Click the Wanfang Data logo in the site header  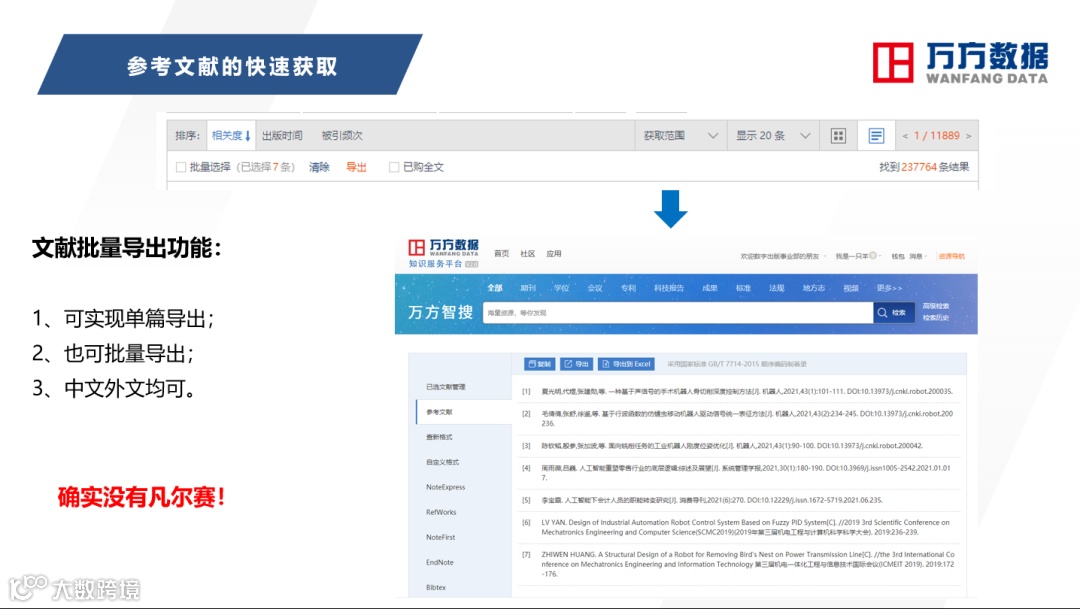click(x=444, y=253)
